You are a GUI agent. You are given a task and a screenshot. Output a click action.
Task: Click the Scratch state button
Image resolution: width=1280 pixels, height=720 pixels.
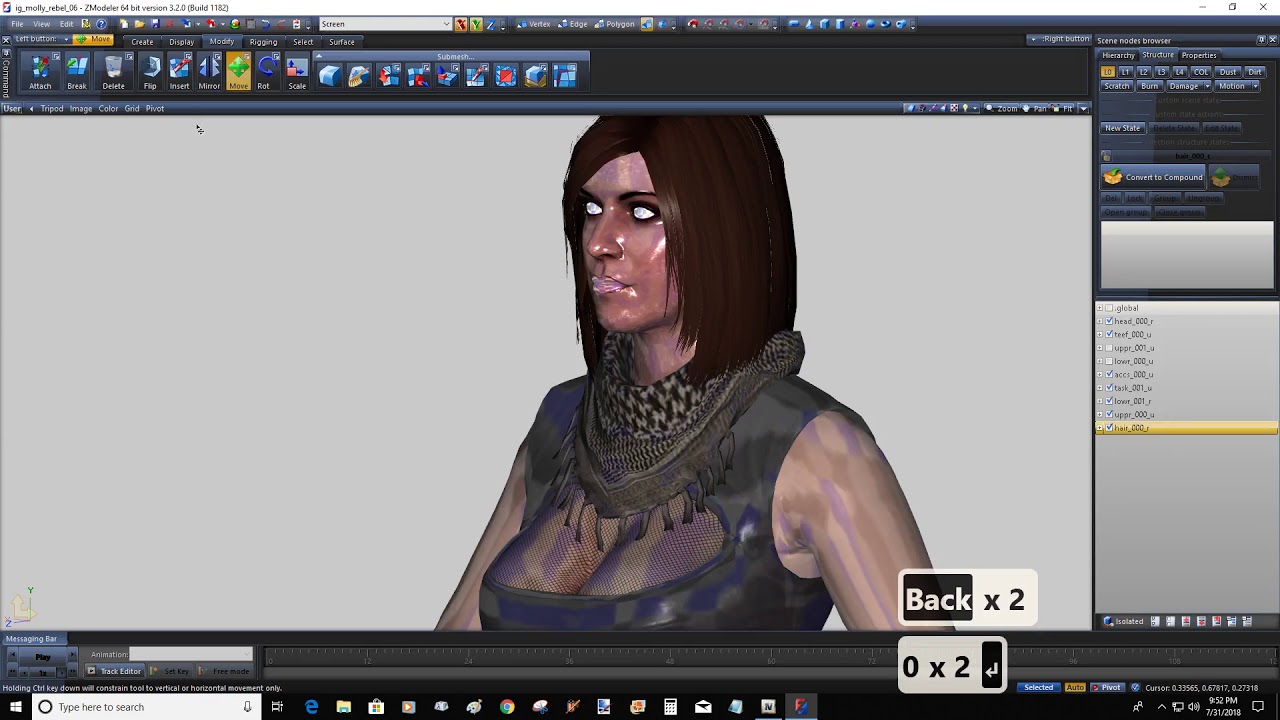tap(1116, 86)
